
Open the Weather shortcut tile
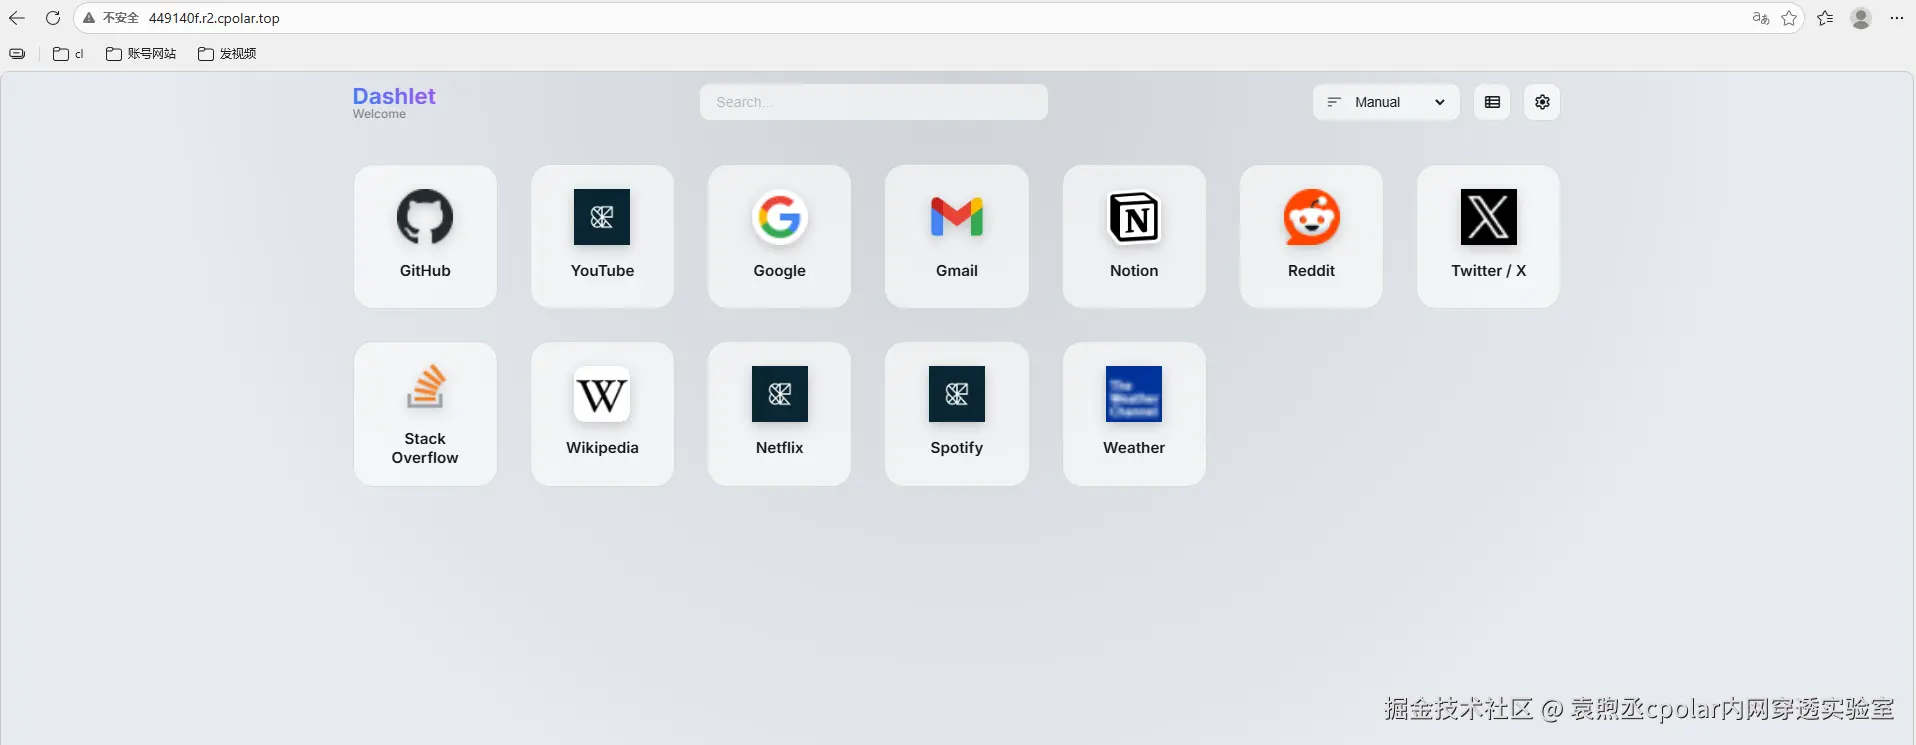tap(1134, 414)
